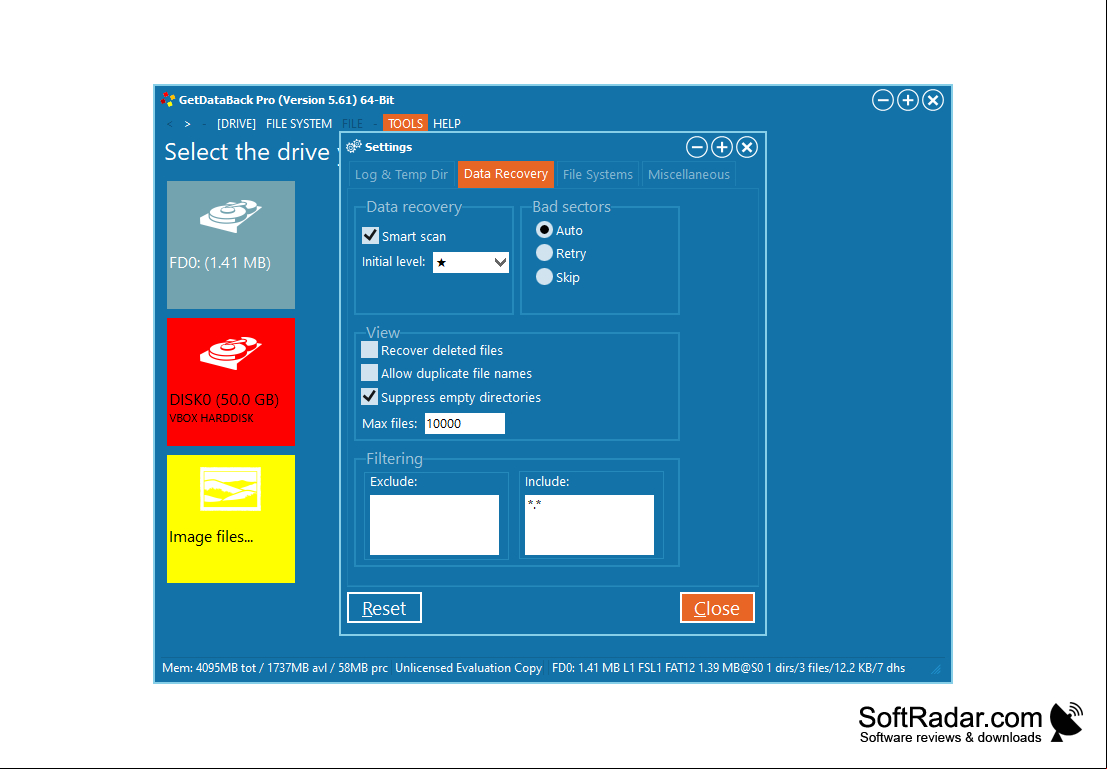Open the Initial level star dropdown

tap(471, 263)
